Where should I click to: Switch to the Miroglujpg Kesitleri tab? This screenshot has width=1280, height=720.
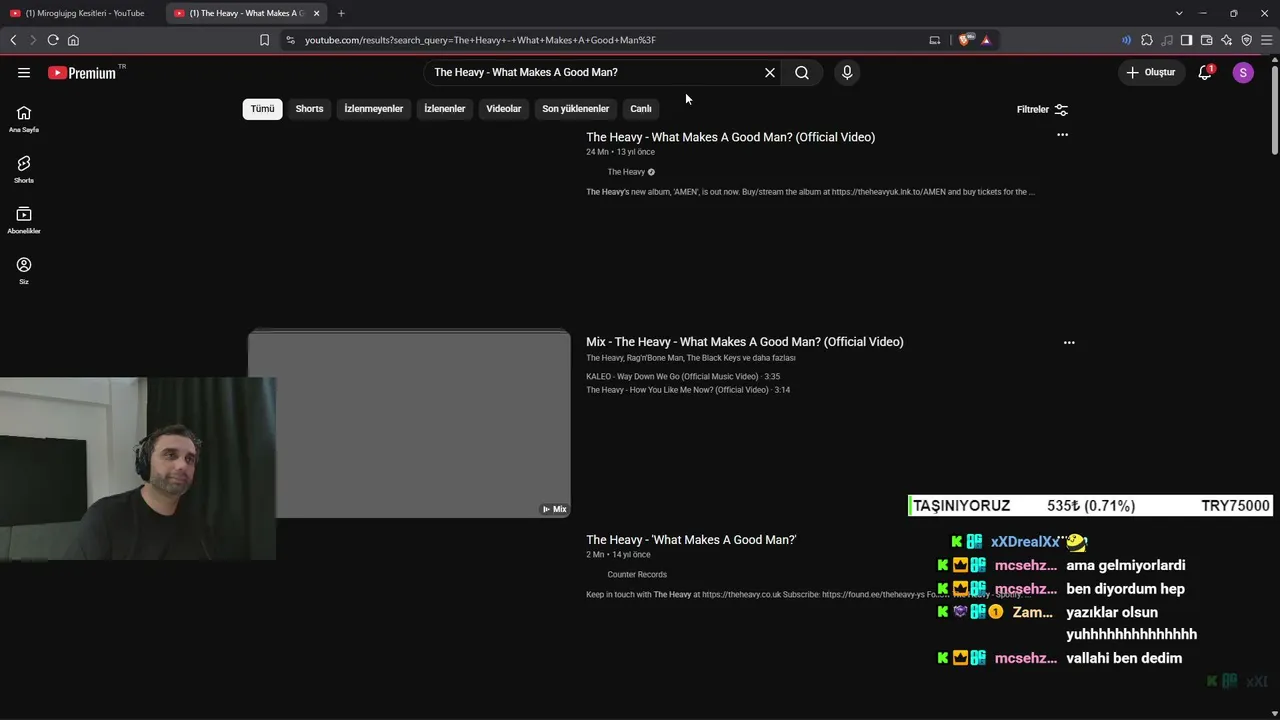(x=80, y=13)
